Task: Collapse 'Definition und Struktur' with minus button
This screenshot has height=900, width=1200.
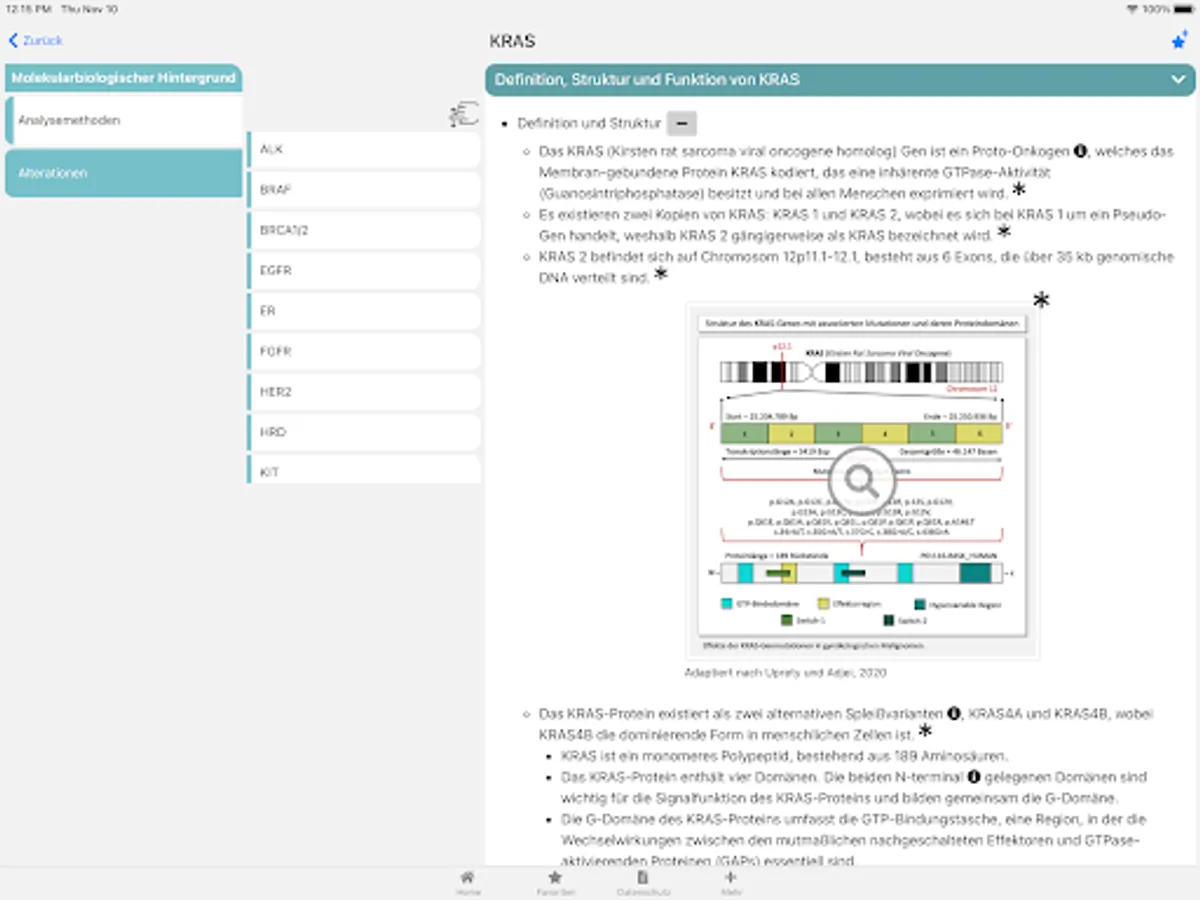Action: (682, 124)
